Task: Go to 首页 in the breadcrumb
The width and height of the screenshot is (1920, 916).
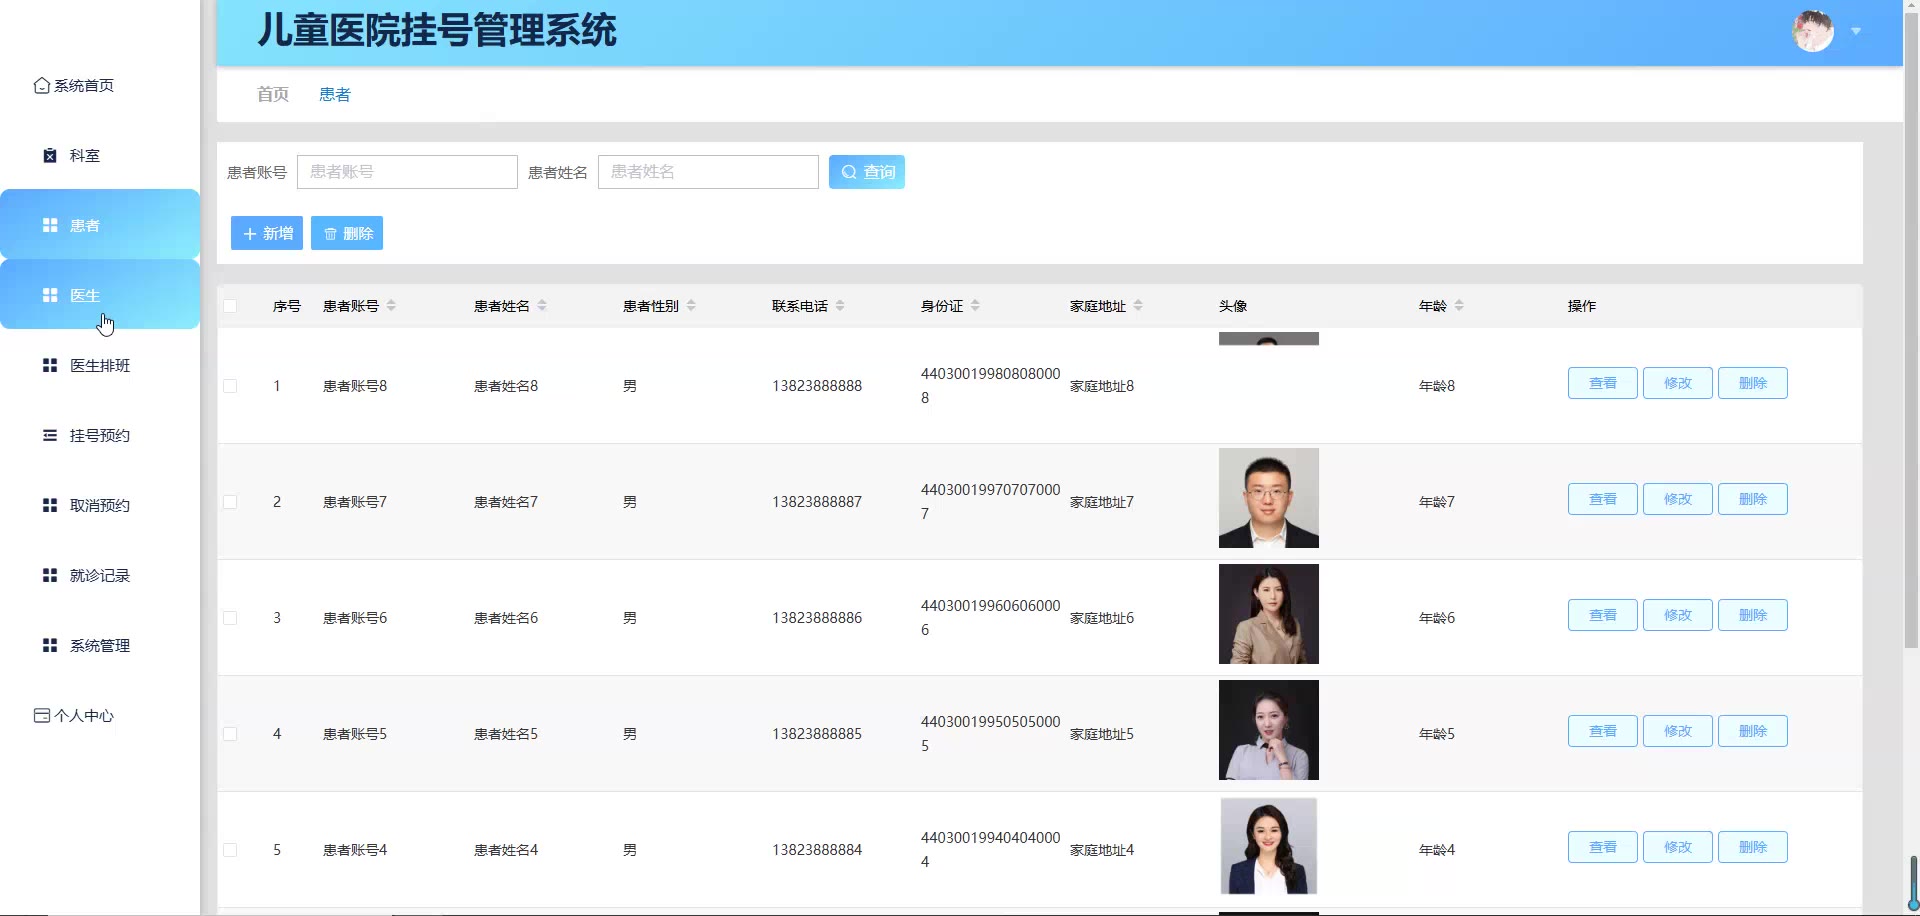Action: tap(272, 94)
